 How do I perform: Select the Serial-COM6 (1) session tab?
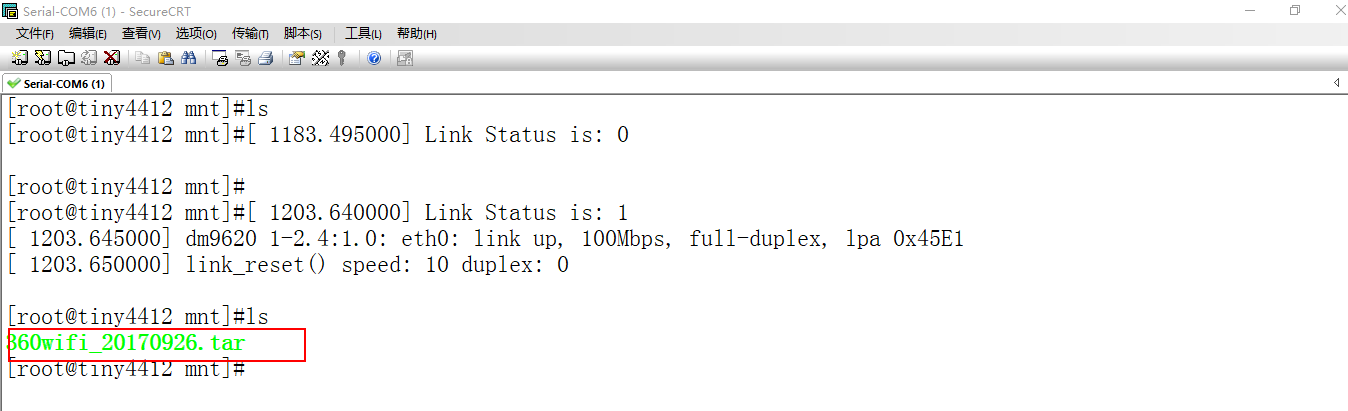tap(58, 83)
